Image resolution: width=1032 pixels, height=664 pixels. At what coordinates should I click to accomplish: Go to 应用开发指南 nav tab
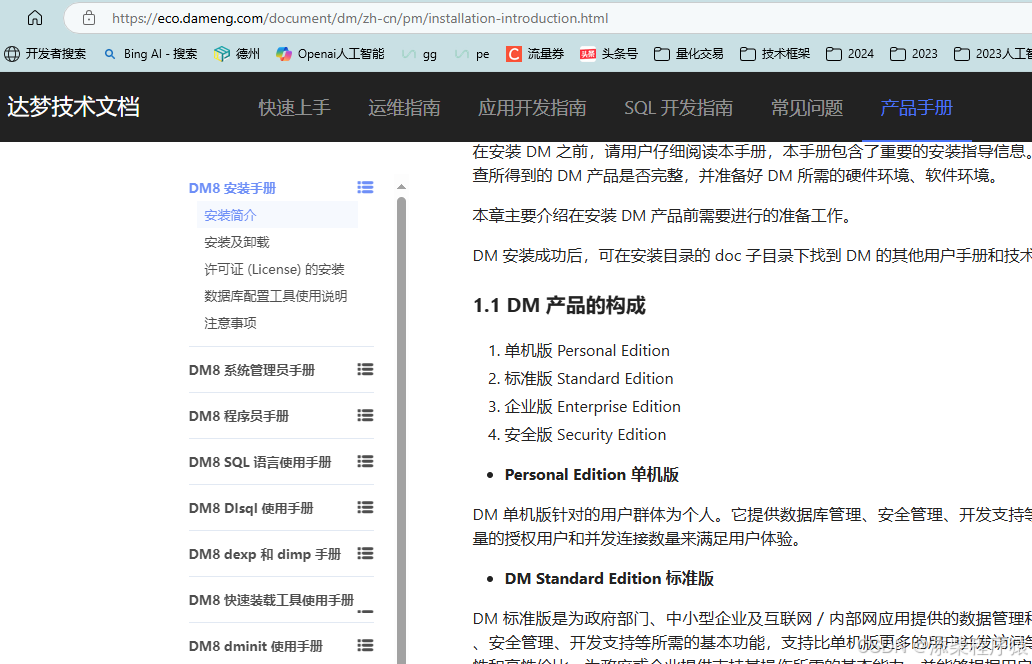click(x=532, y=107)
